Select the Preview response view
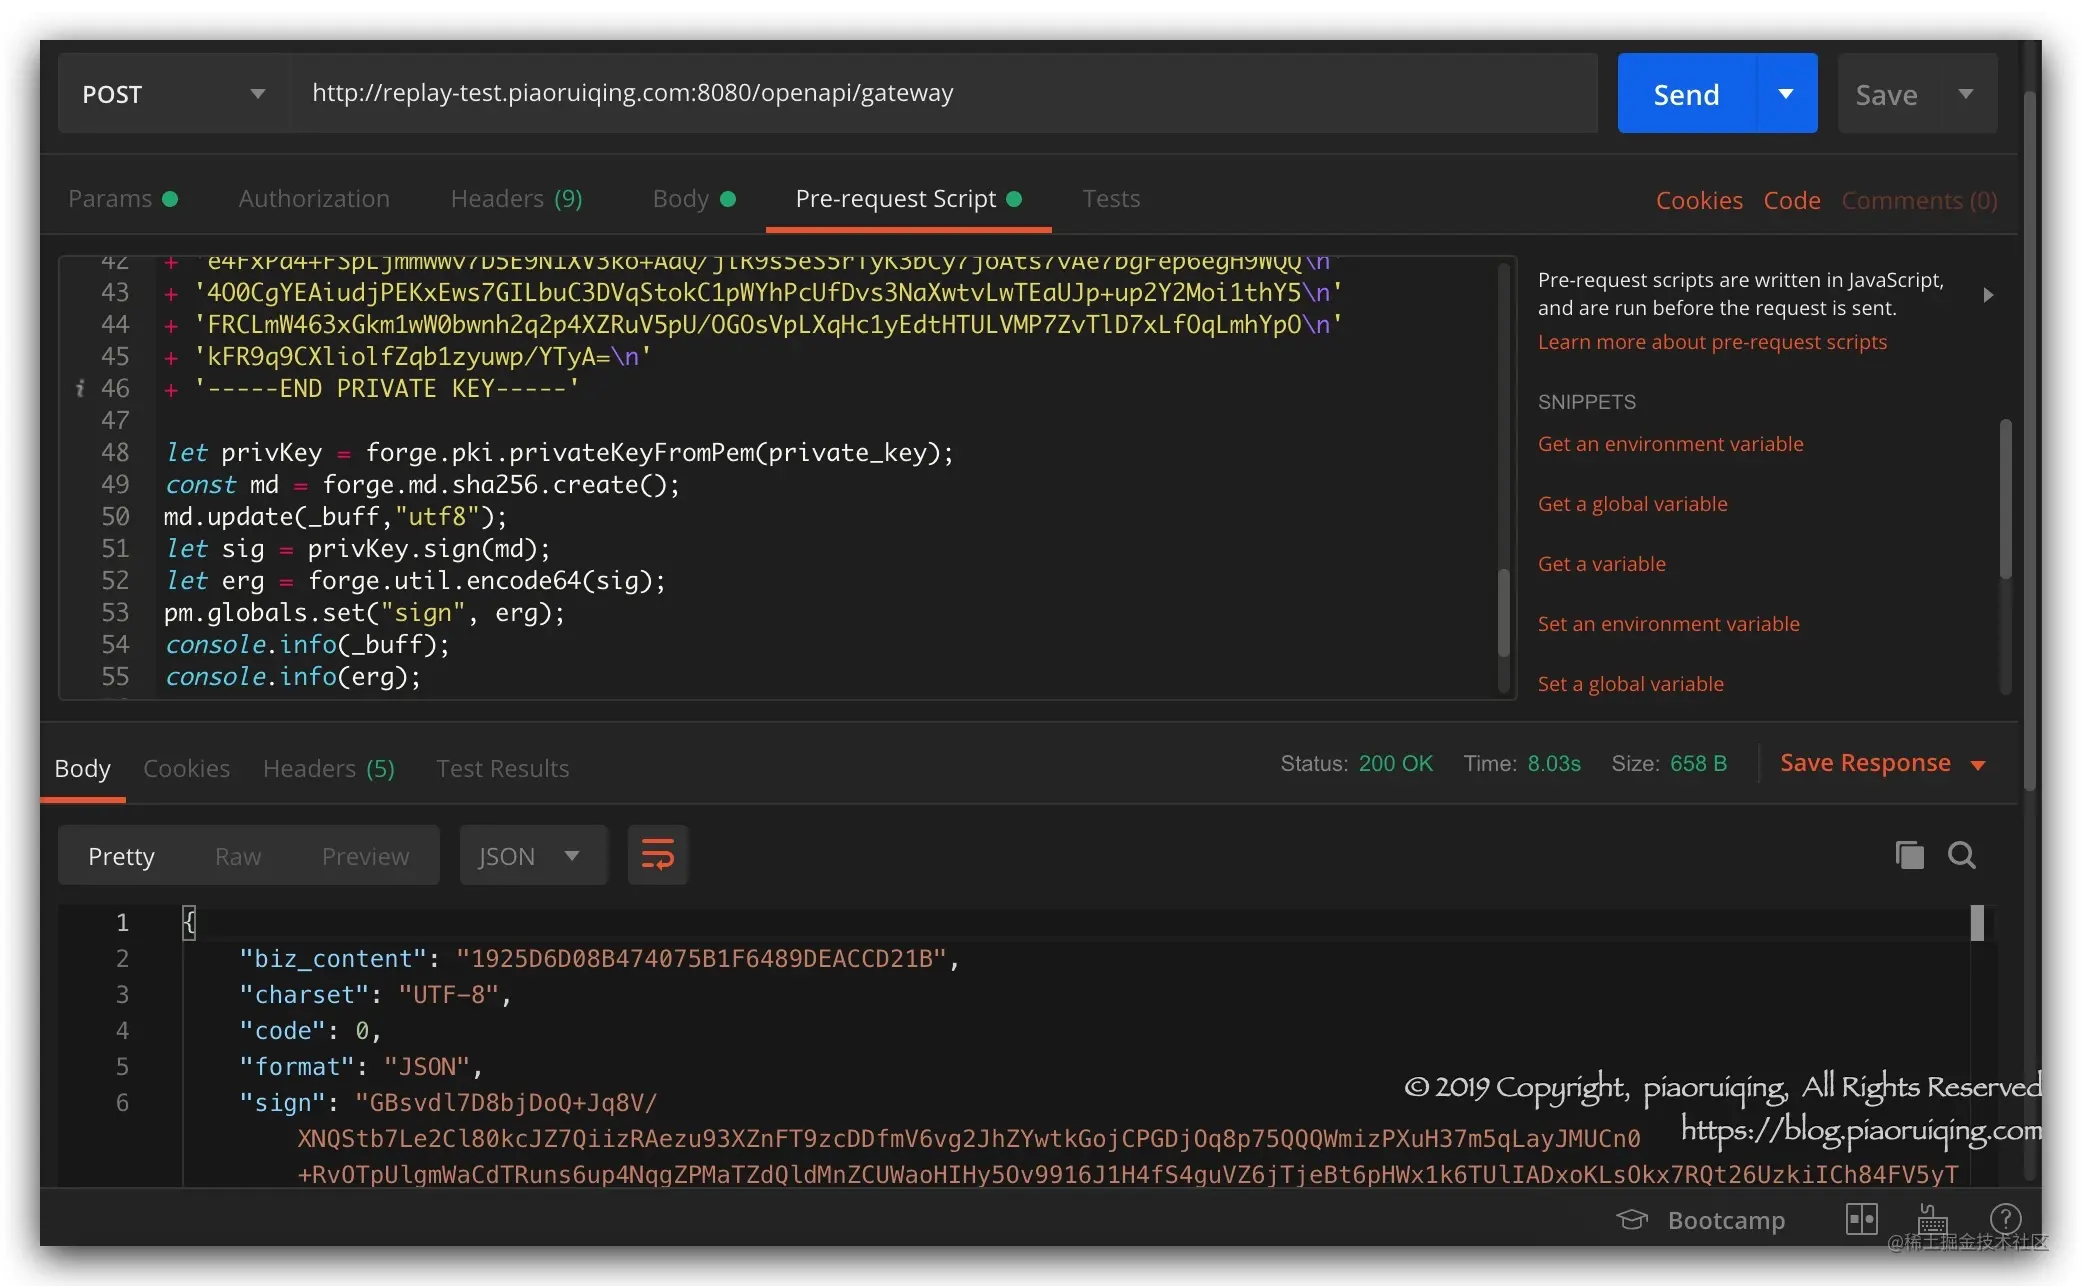This screenshot has width=2082, height=1286. [365, 857]
